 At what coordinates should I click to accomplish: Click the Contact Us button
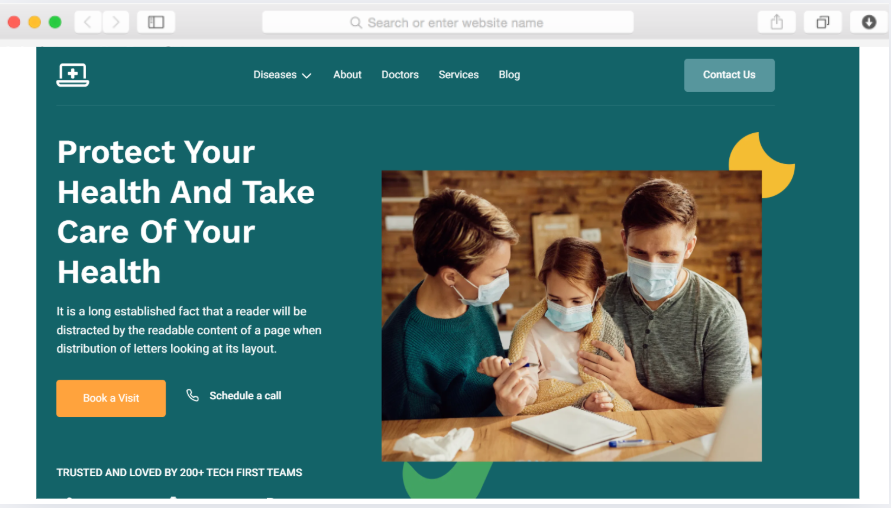coord(729,75)
